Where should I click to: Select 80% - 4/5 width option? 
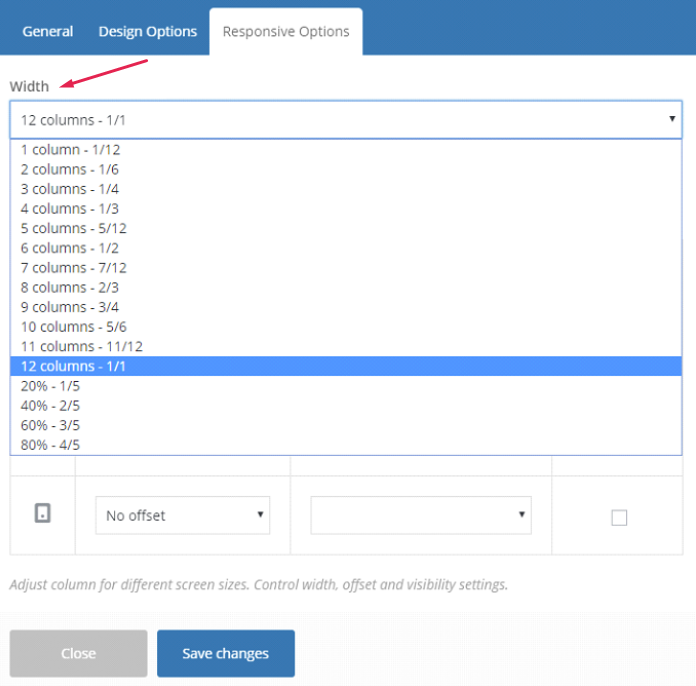50,445
